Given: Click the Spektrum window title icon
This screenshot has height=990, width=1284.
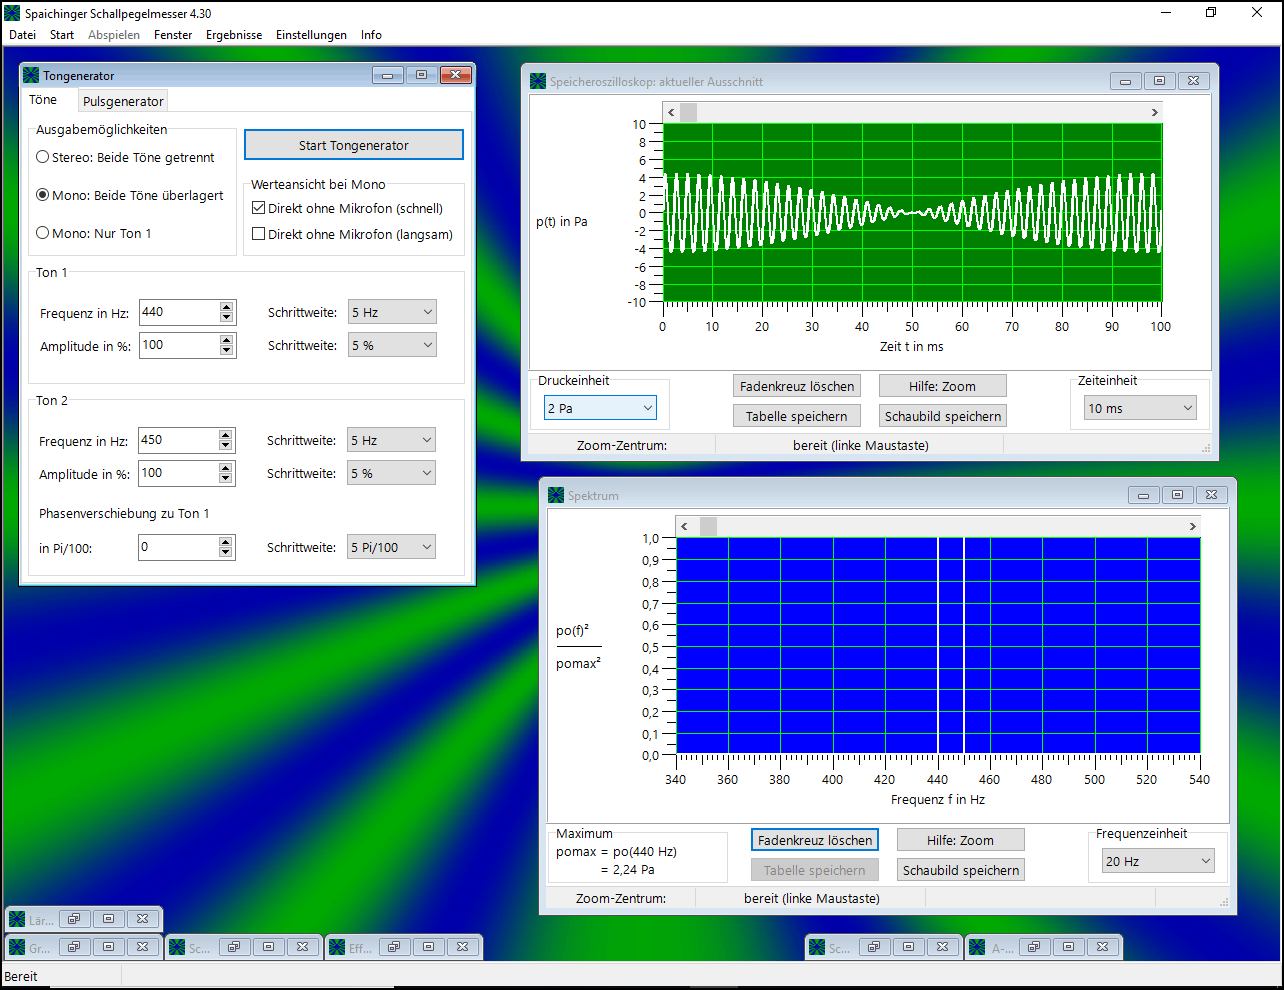Looking at the screenshot, I should pos(556,495).
